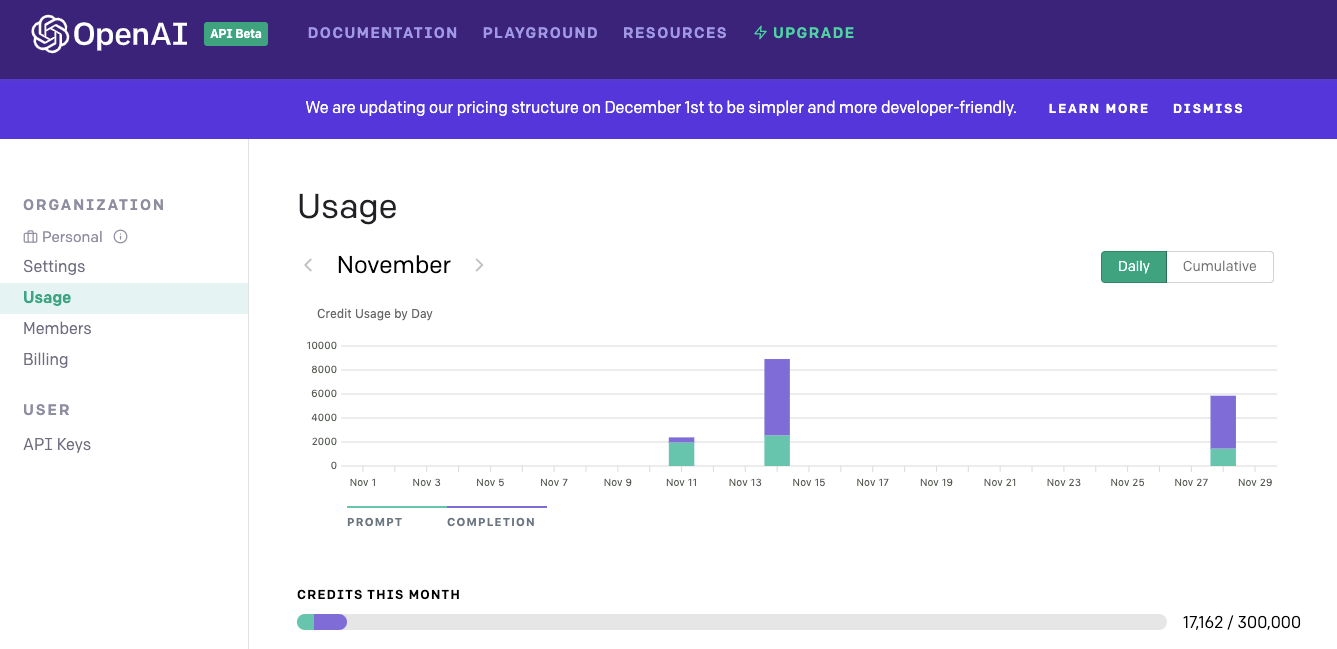Click the API Beta badge
Image resolution: width=1337 pixels, height=649 pixels.
(x=236, y=34)
